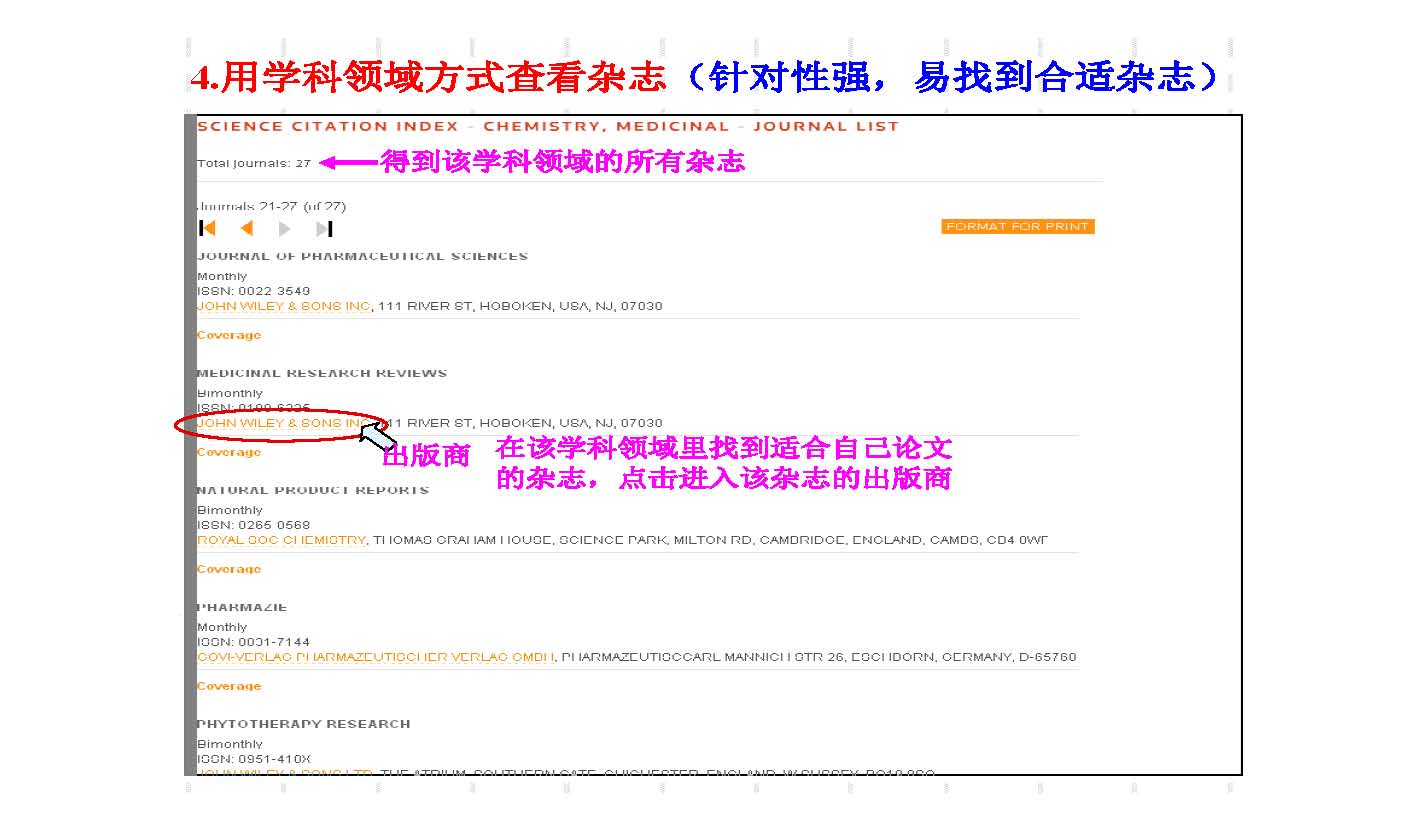
Task: Select the Journal of Pharmaceutical Sciences title
Action: (x=362, y=256)
